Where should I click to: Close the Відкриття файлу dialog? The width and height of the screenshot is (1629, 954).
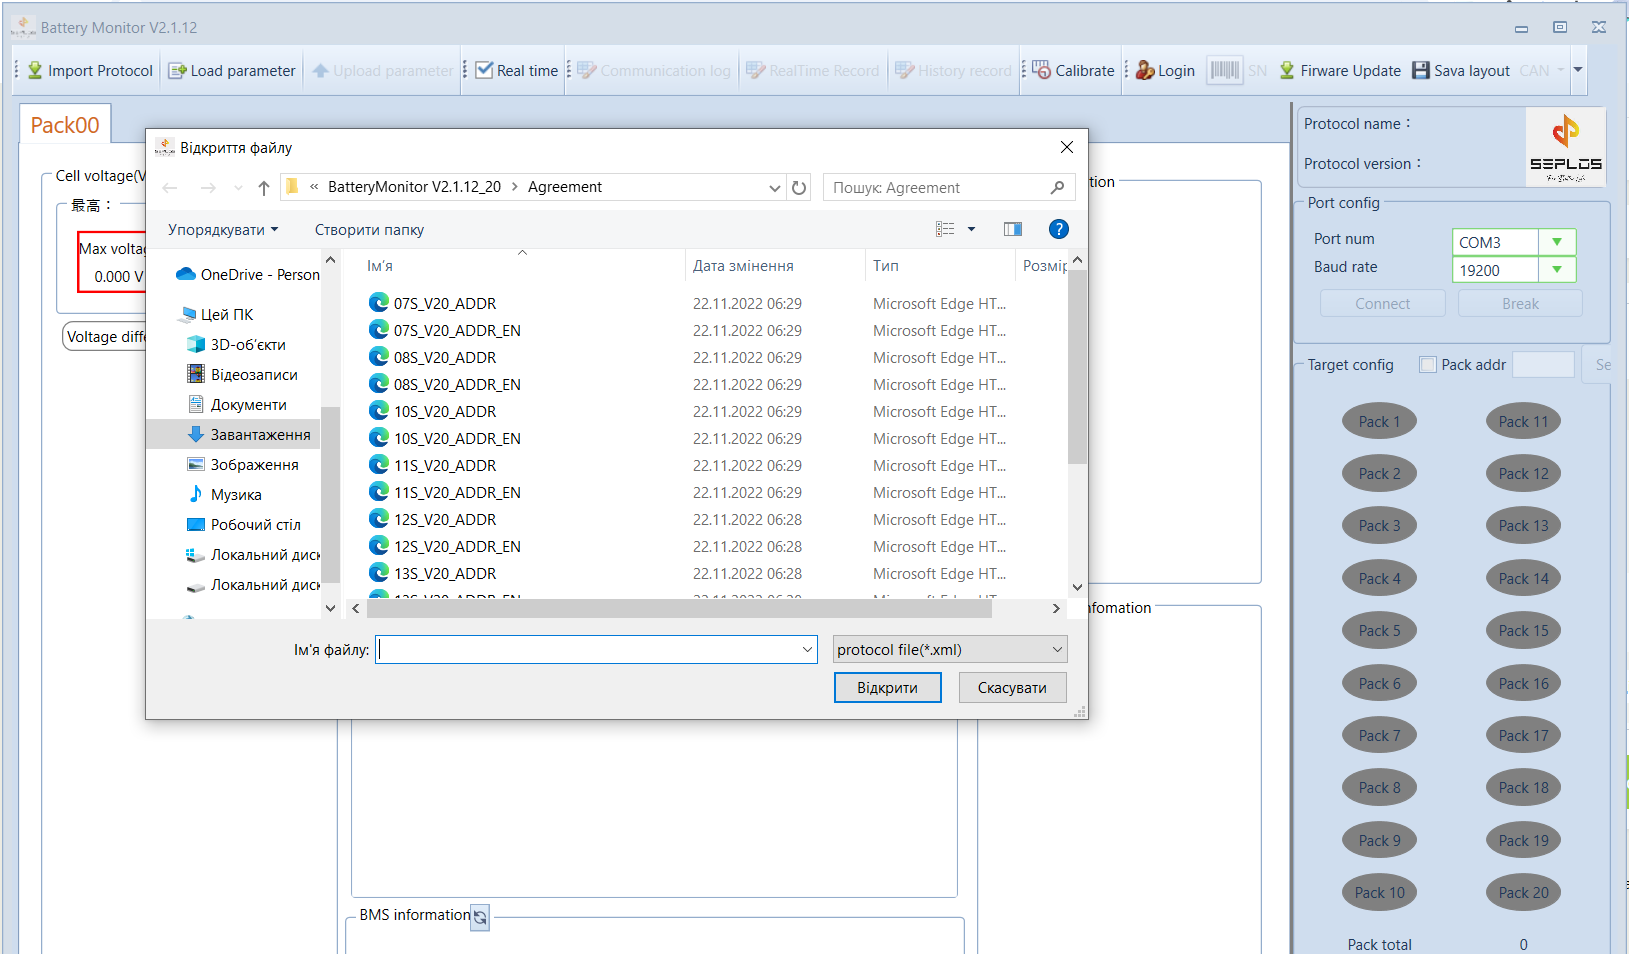[x=1067, y=147]
